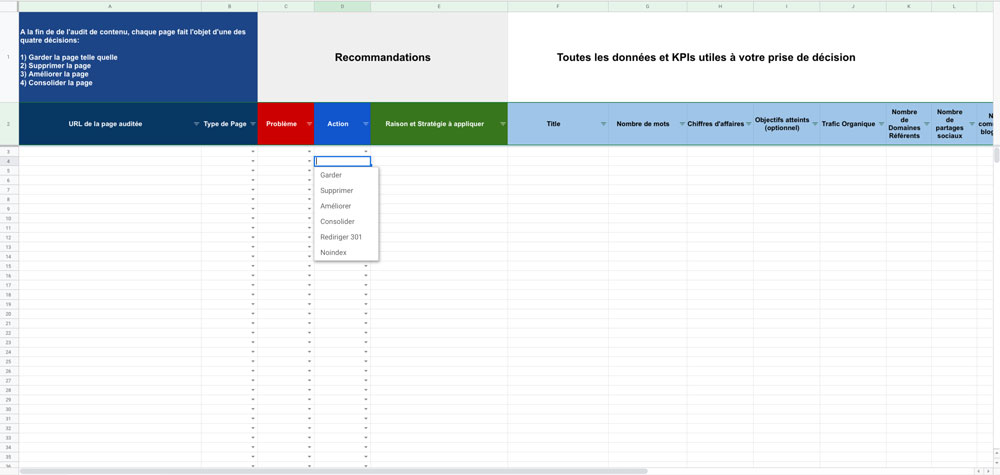Open Raison et Stratégie filter icon

point(503,124)
